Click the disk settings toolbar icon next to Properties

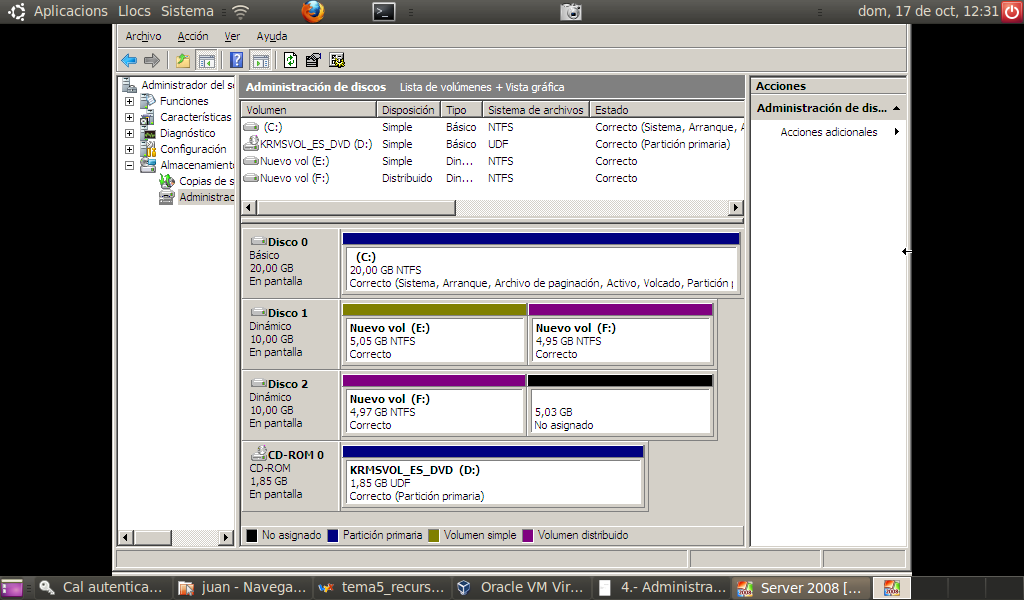337,61
